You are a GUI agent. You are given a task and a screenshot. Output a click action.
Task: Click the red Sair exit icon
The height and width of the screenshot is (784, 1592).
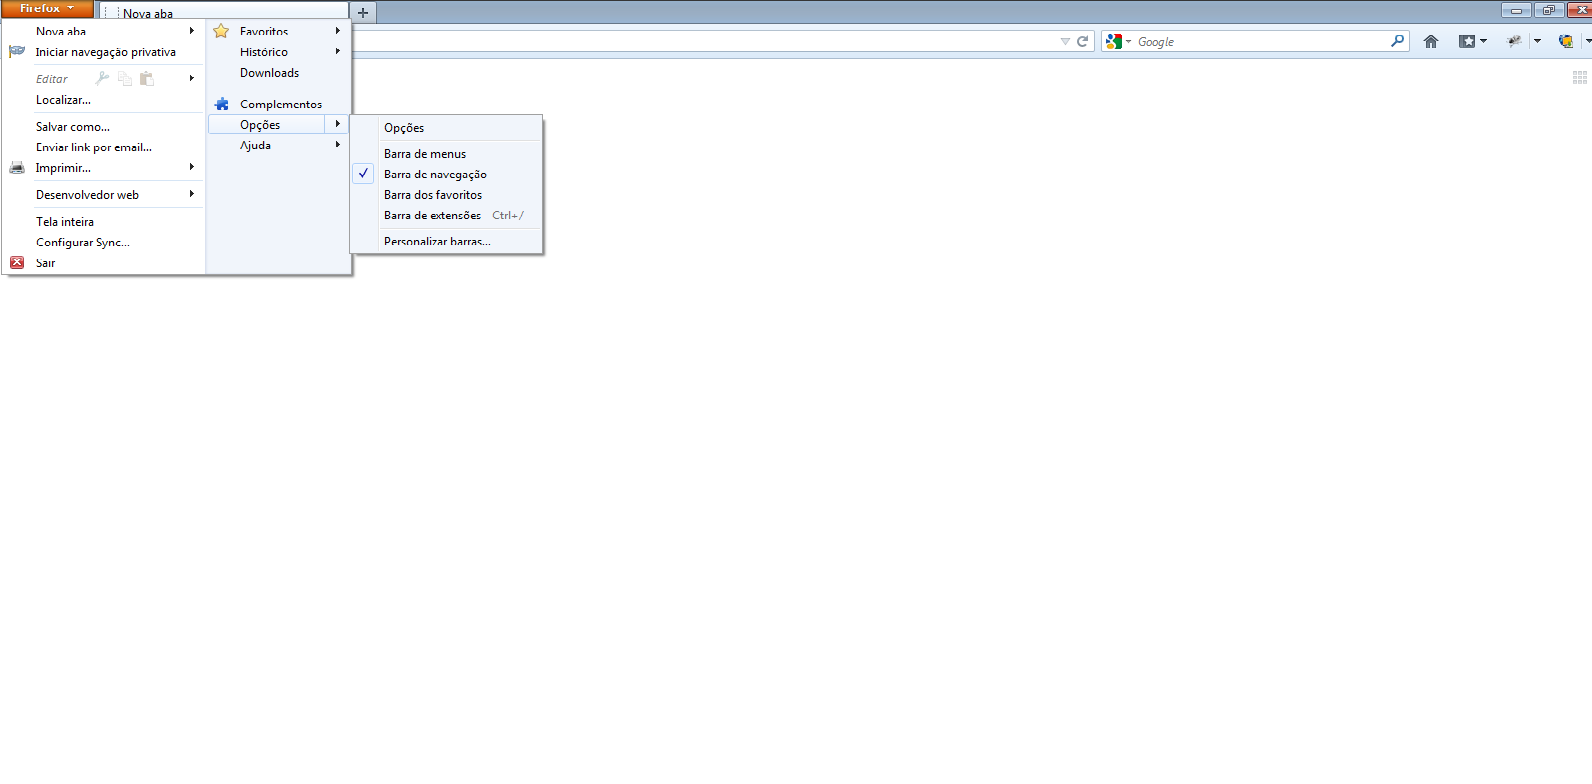click(17, 263)
